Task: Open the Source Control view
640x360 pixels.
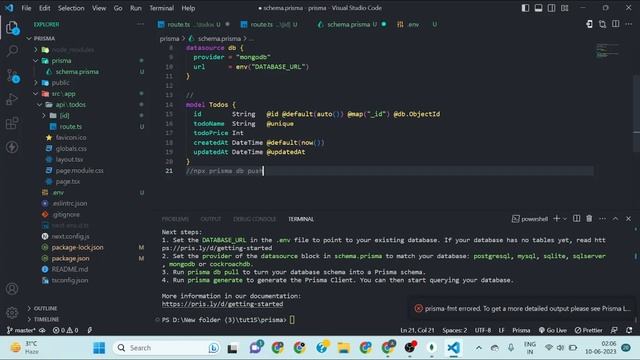Action: 12,76
